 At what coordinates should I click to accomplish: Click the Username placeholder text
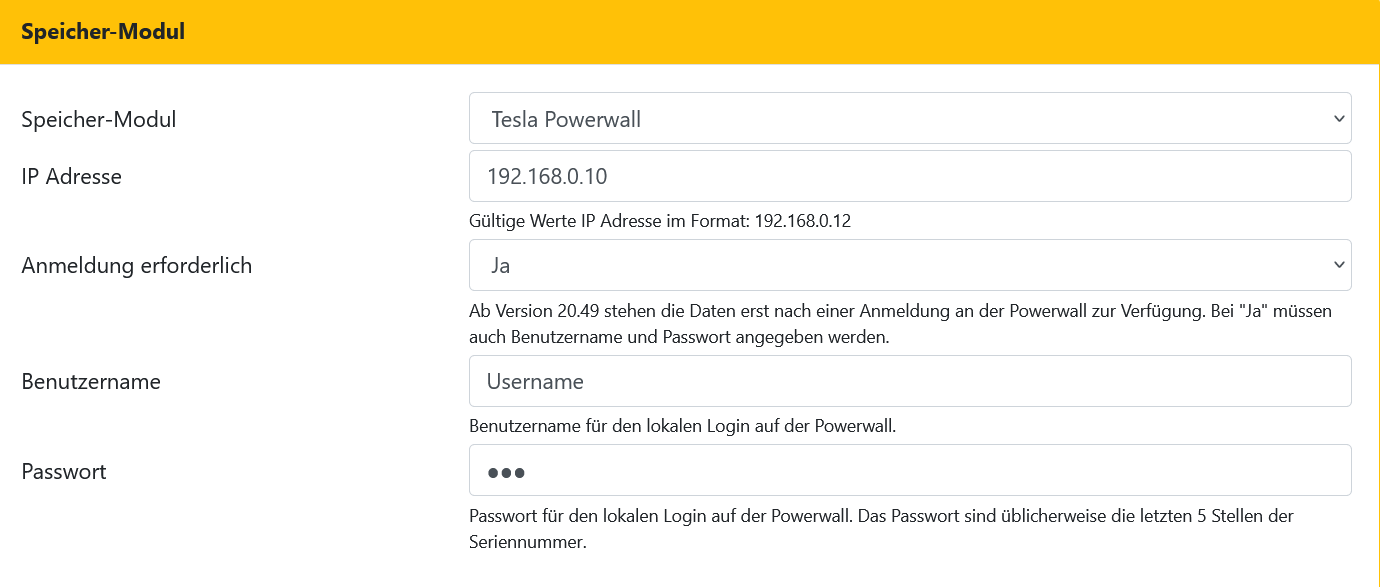point(535,381)
